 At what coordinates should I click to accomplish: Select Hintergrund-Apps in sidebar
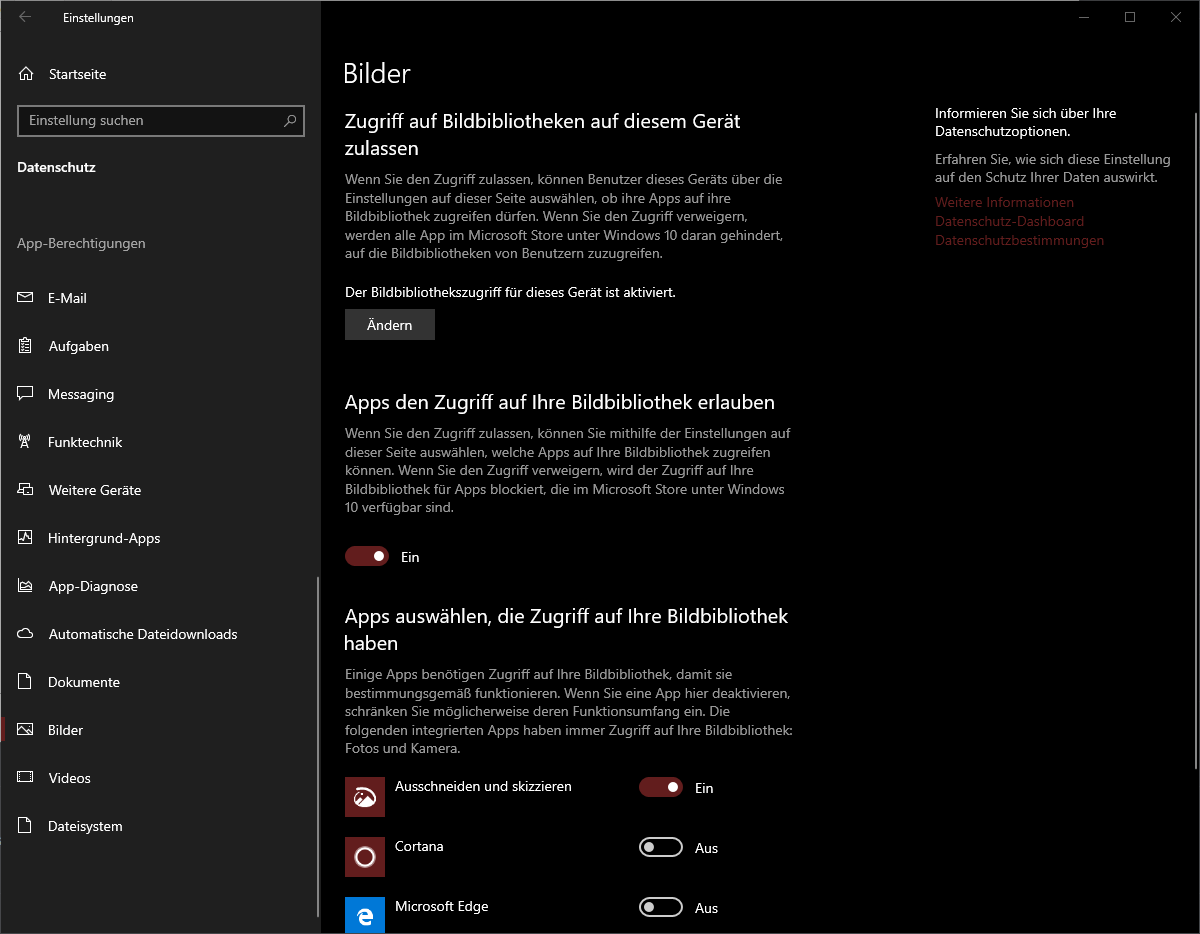[160, 538]
